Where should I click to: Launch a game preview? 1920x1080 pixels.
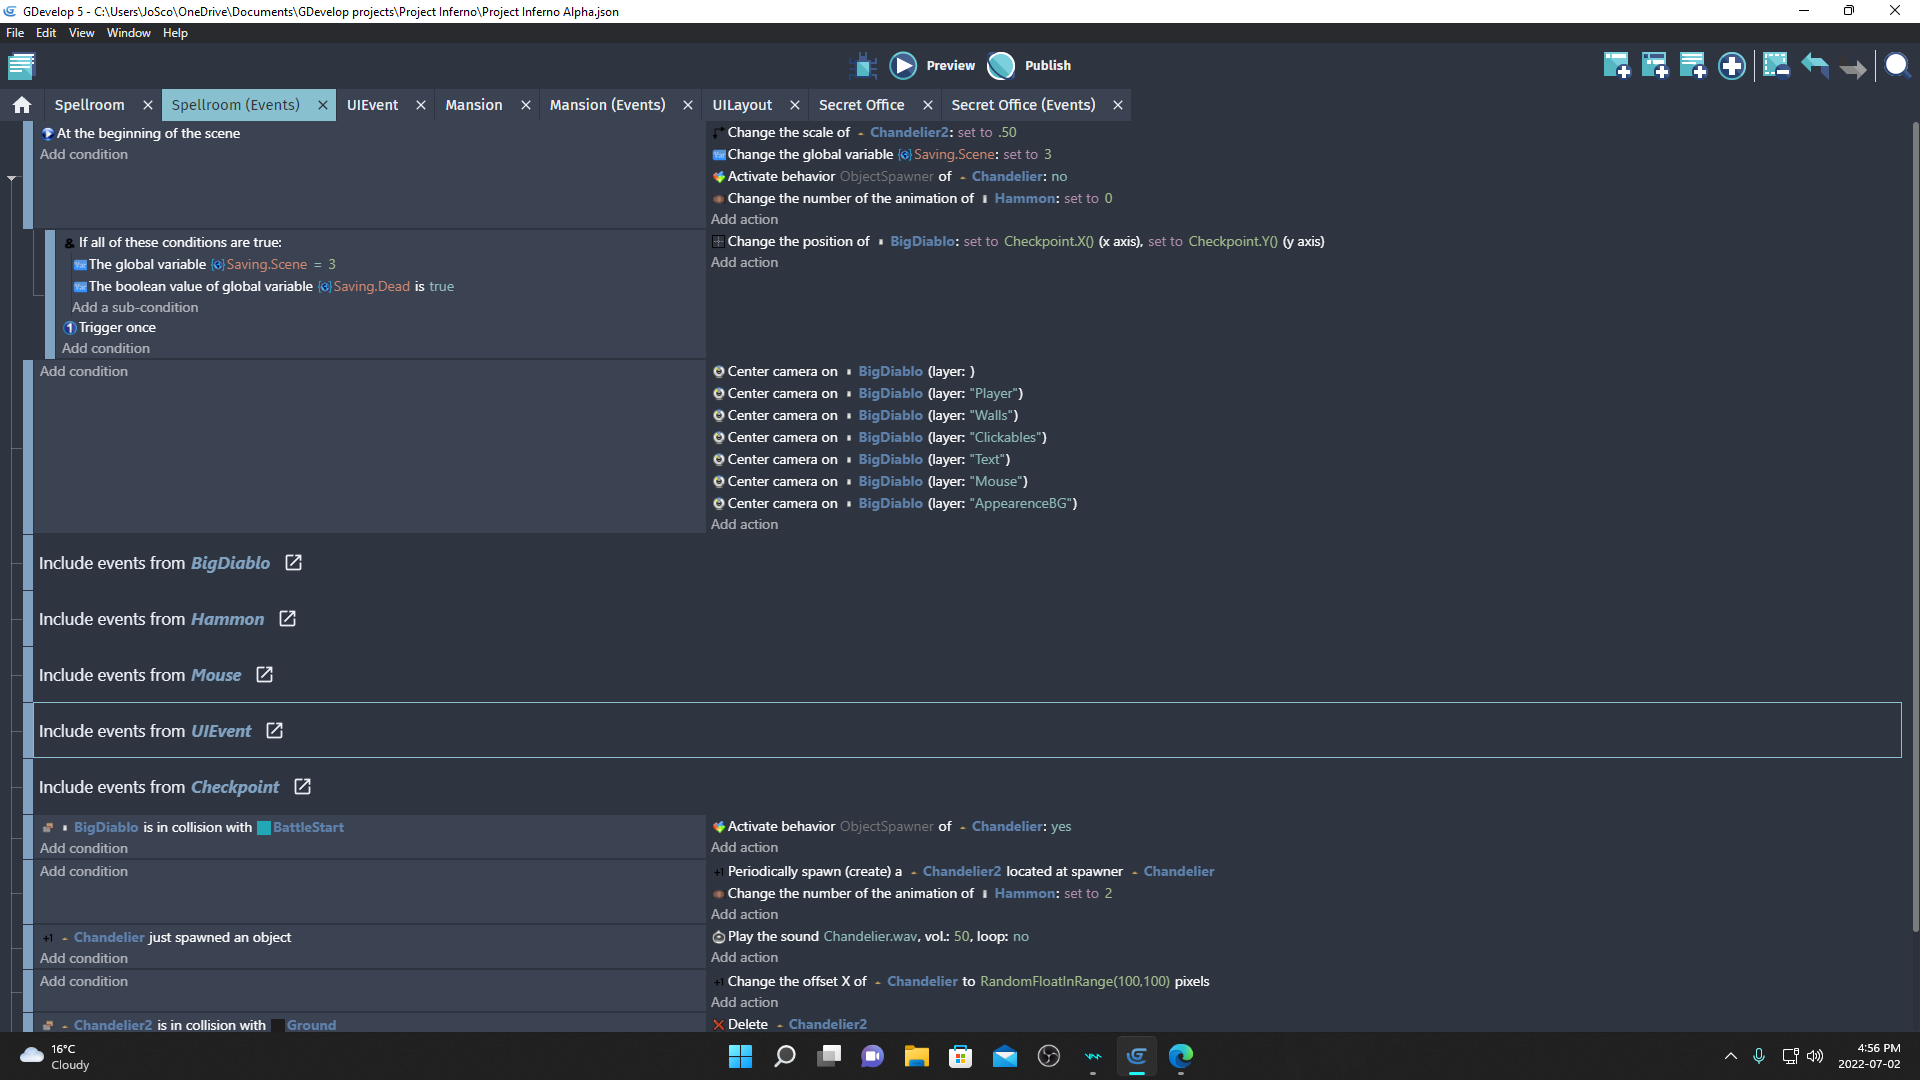click(x=931, y=65)
